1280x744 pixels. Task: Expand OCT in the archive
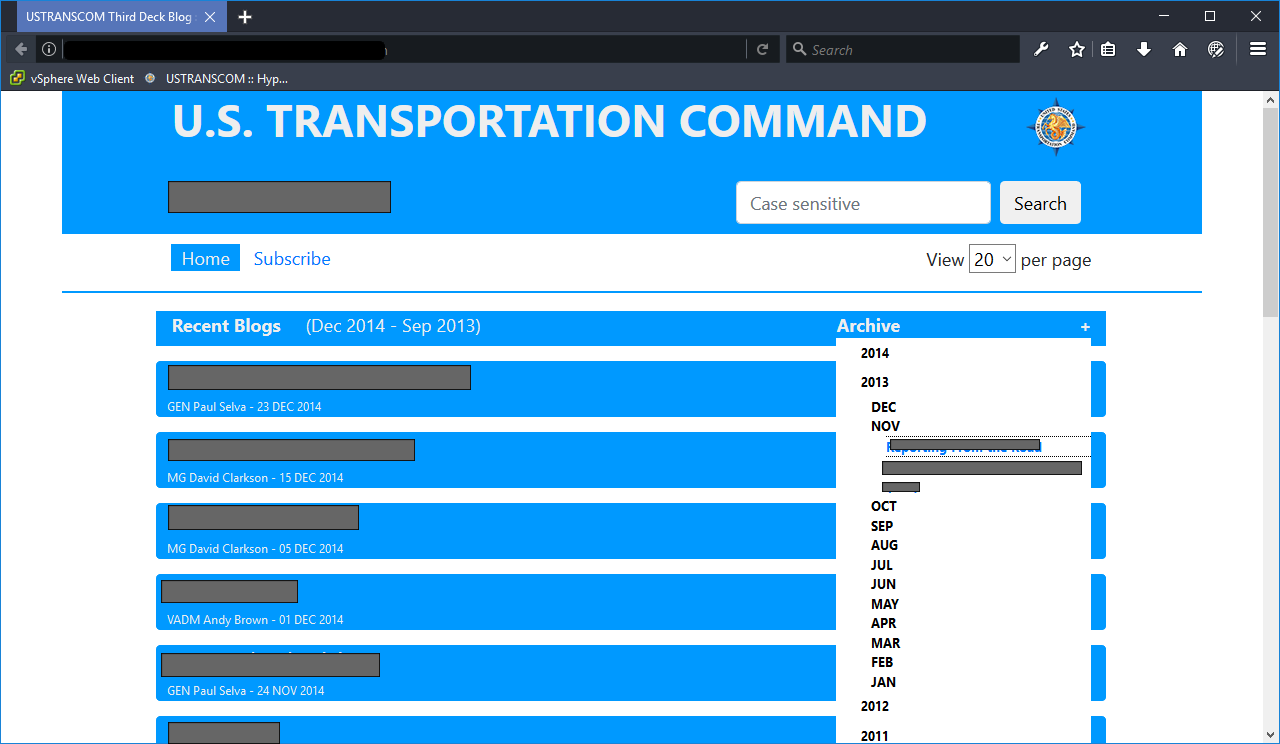coord(884,506)
